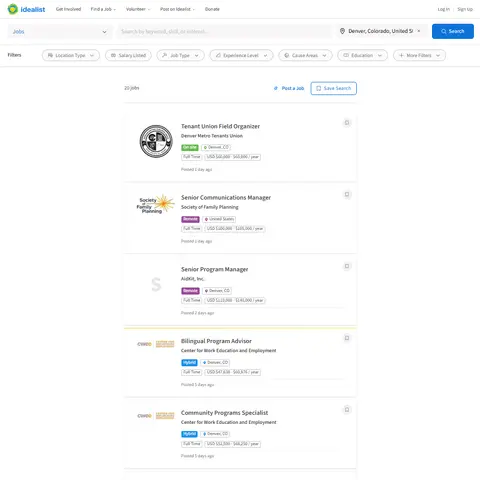The height and width of the screenshot is (480, 480).
Task: Click the Post a Job link
Action: pyautogui.click(x=289, y=88)
